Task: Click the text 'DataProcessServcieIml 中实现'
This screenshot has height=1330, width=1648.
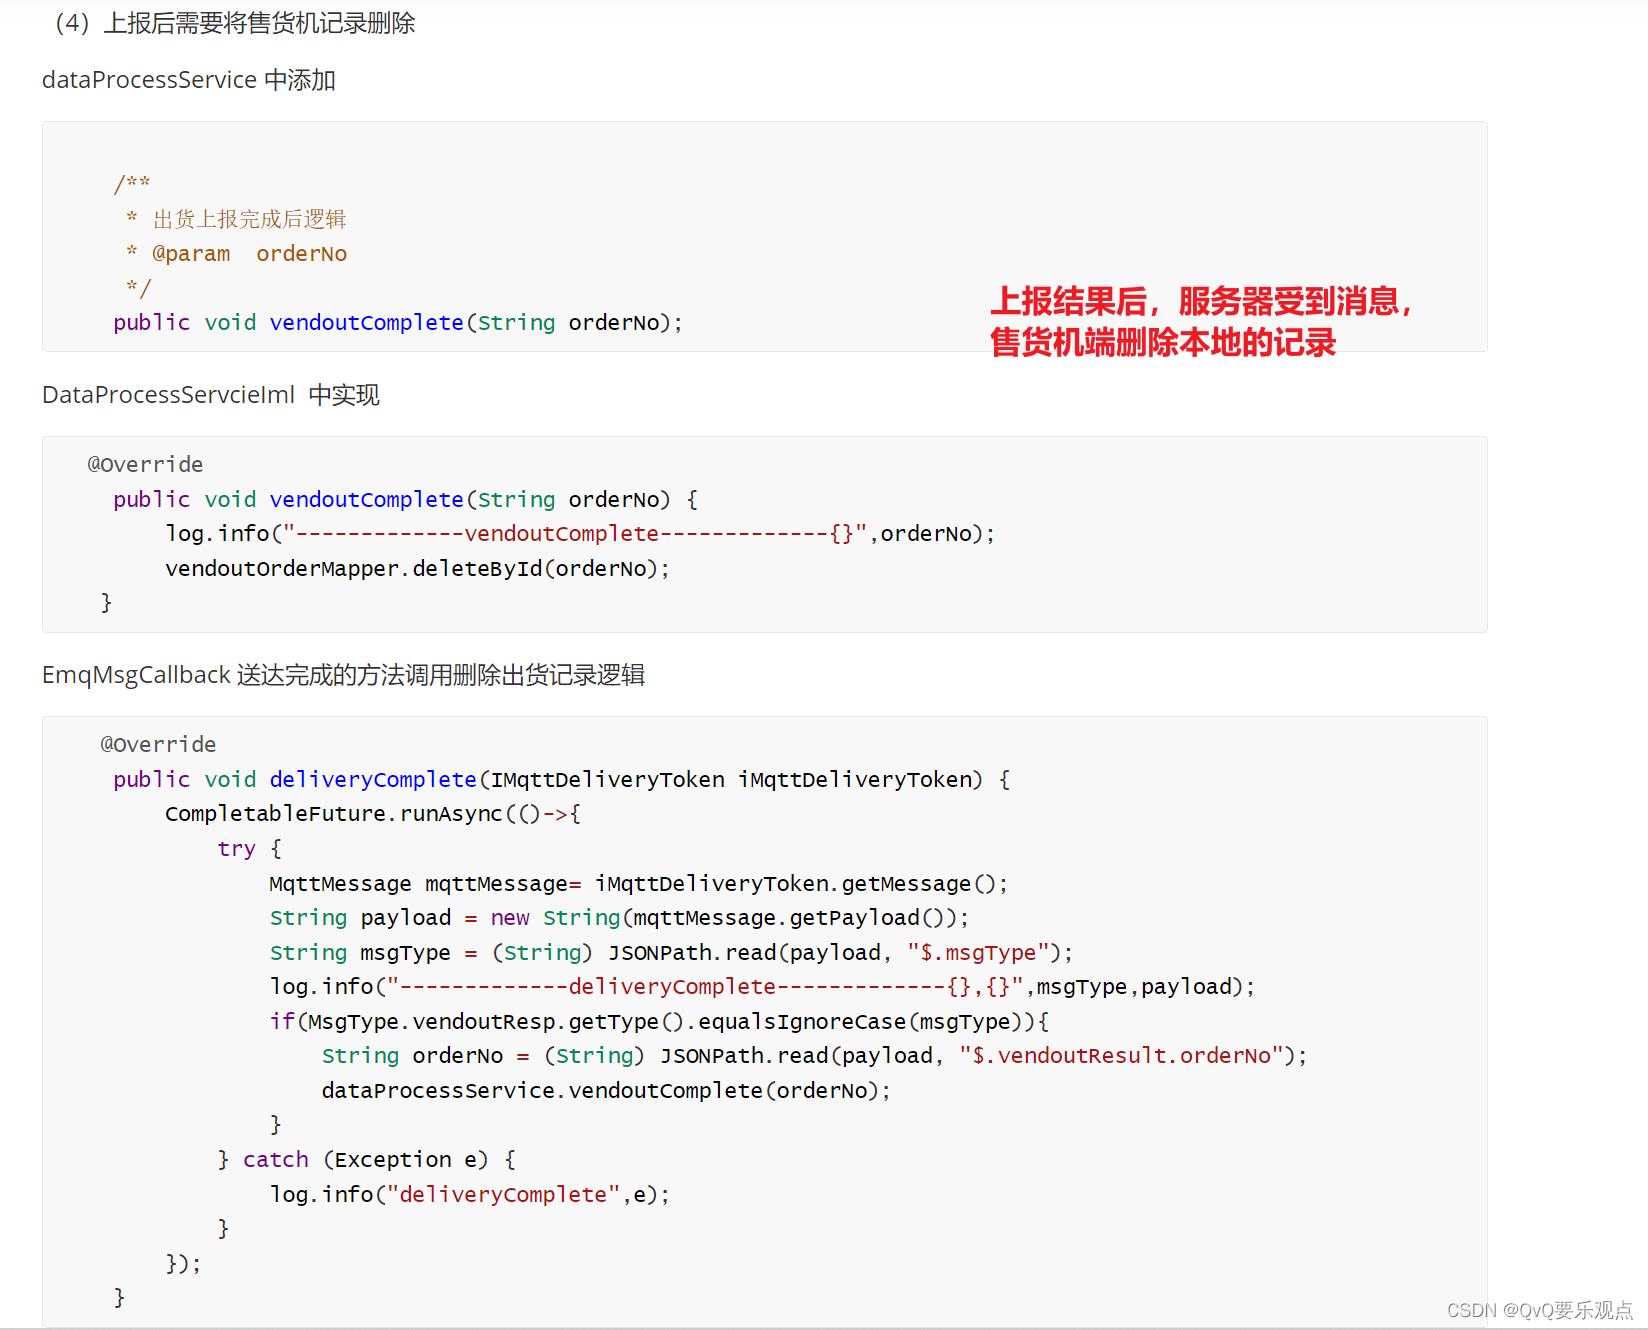Action: tap(211, 395)
